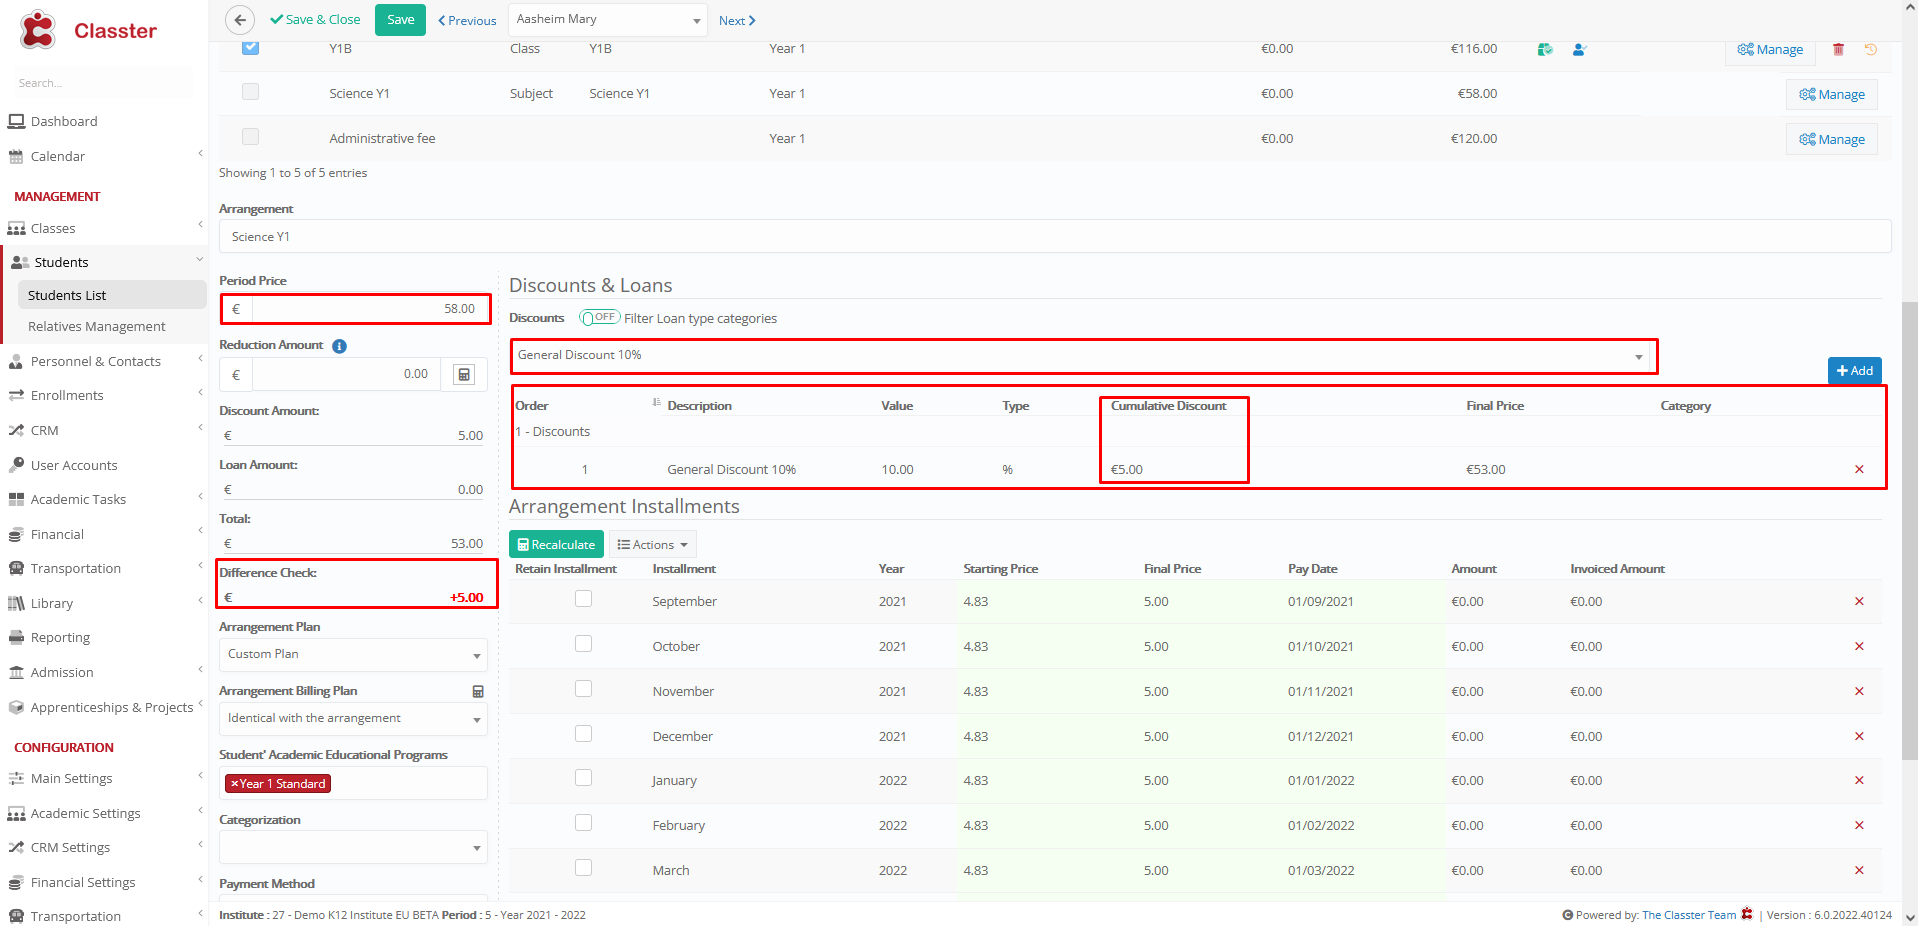Delete the December installment

1859,736
